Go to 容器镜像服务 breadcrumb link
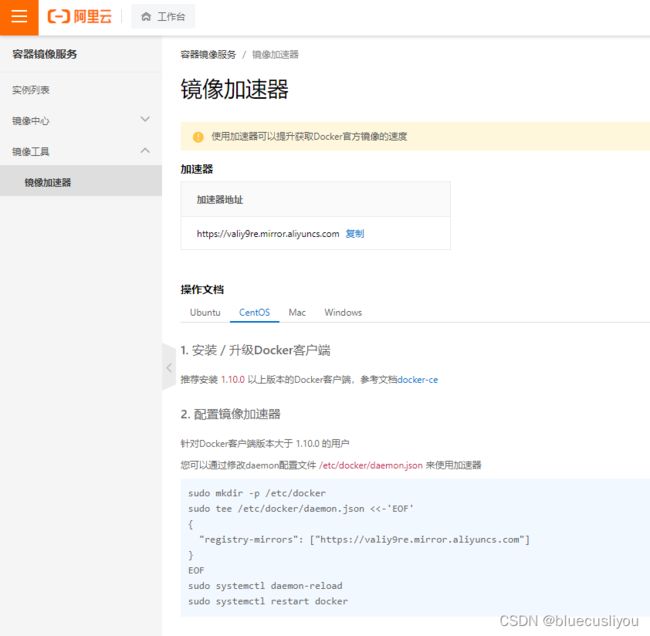650x636 pixels. 208,55
